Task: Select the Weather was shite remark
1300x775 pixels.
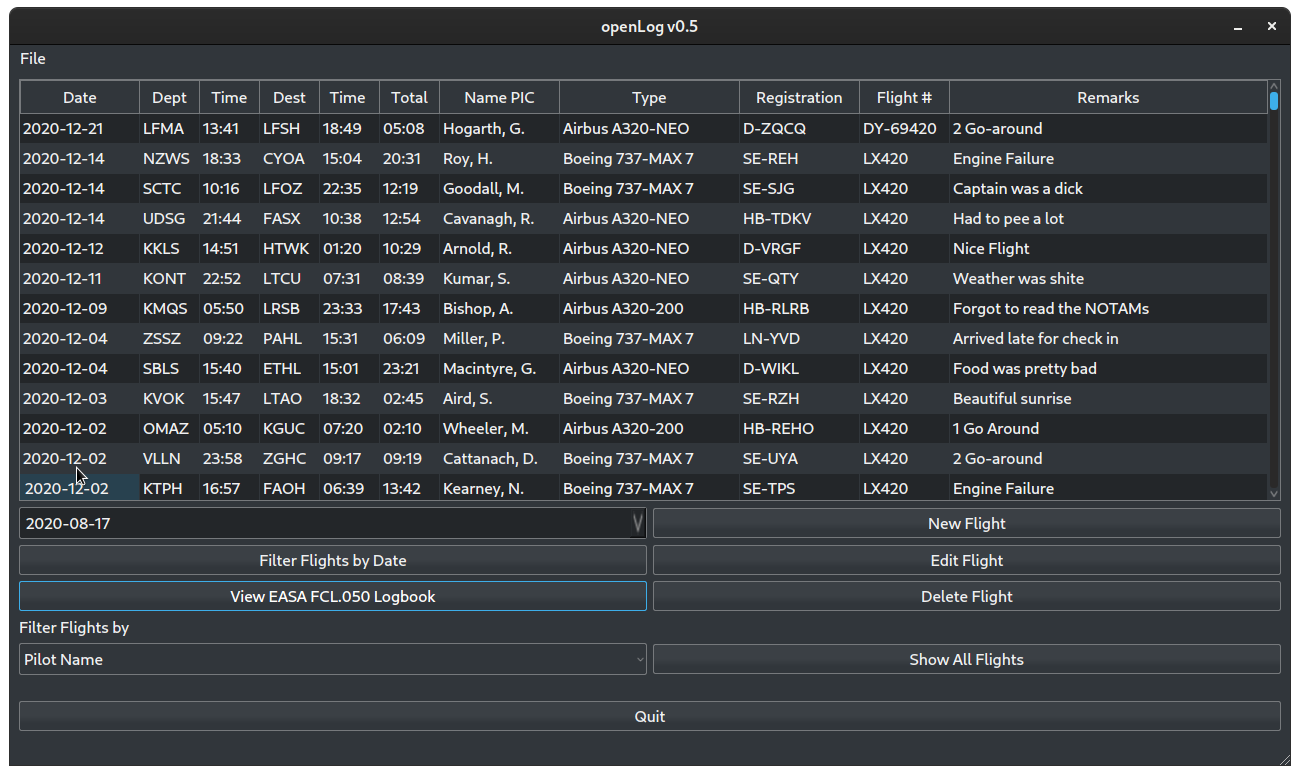Action: [1108, 278]
